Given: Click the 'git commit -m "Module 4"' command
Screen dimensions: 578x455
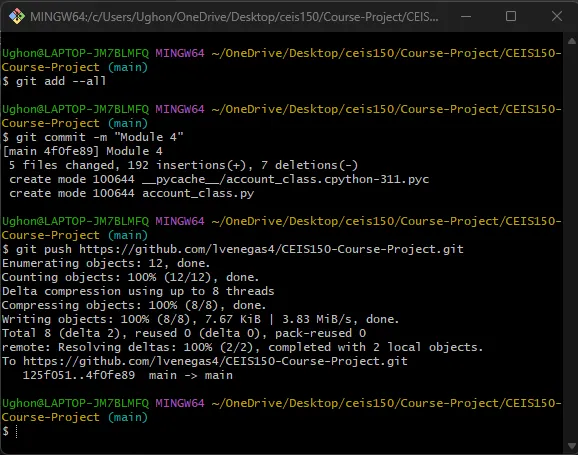Looking at the screenshot, I should point(93,137).
